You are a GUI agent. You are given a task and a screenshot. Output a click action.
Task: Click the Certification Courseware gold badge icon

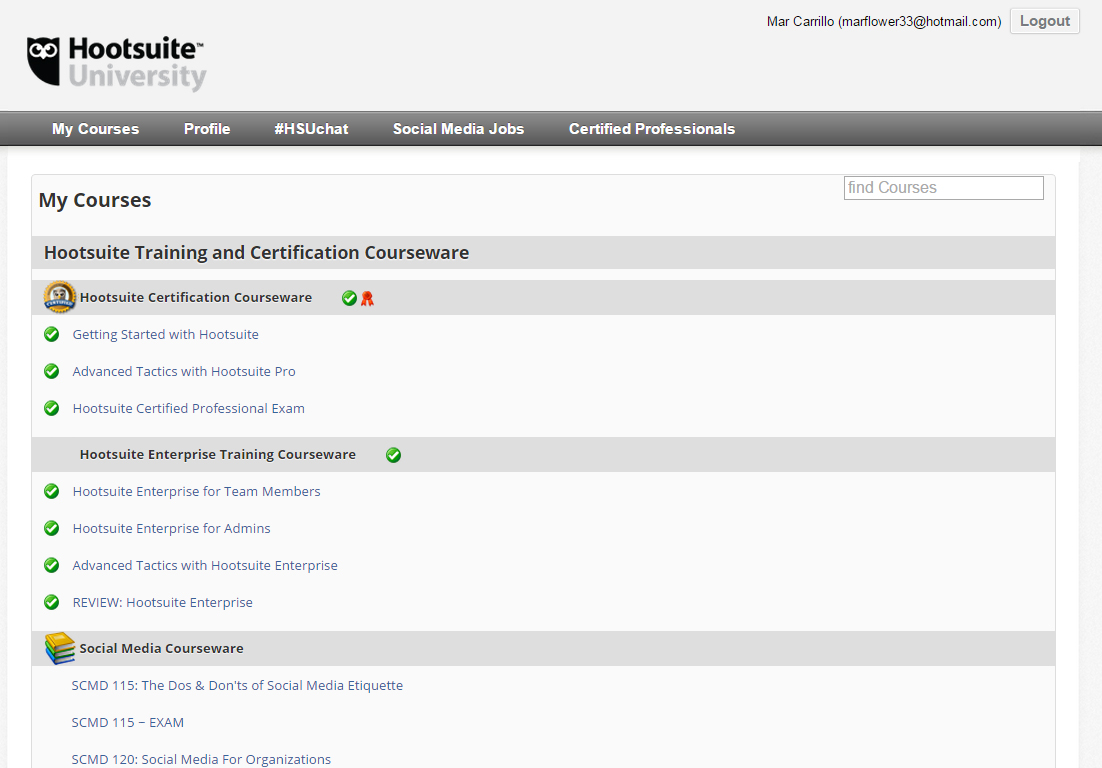60,297
